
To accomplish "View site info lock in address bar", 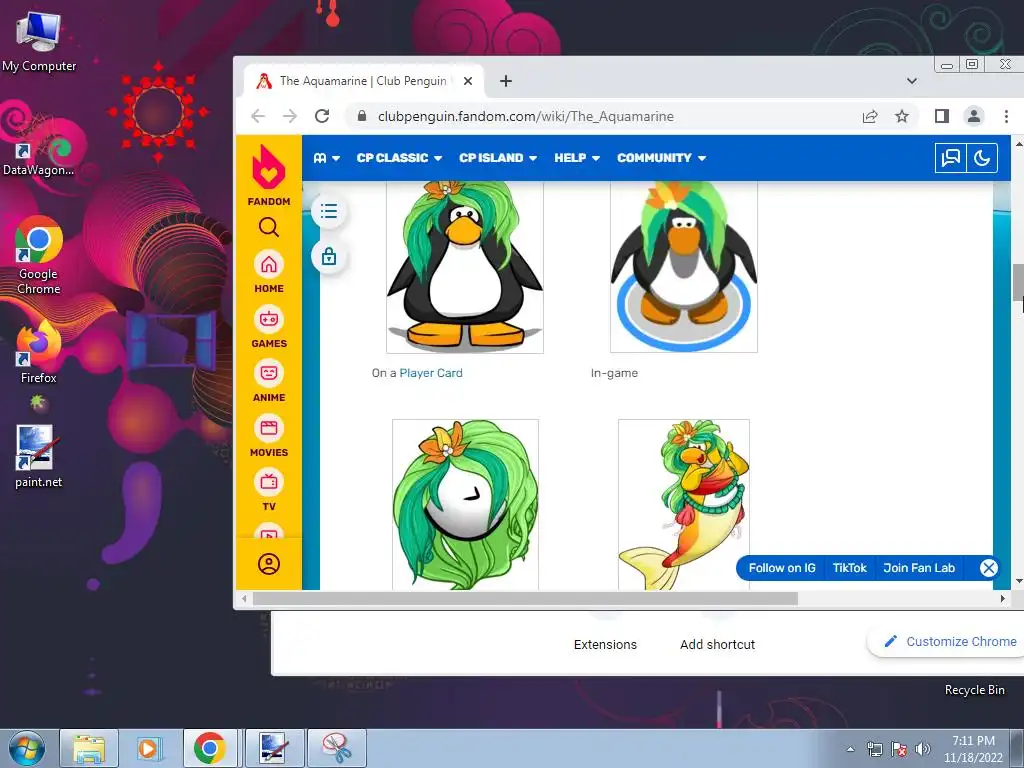I will tap(362, 116).
